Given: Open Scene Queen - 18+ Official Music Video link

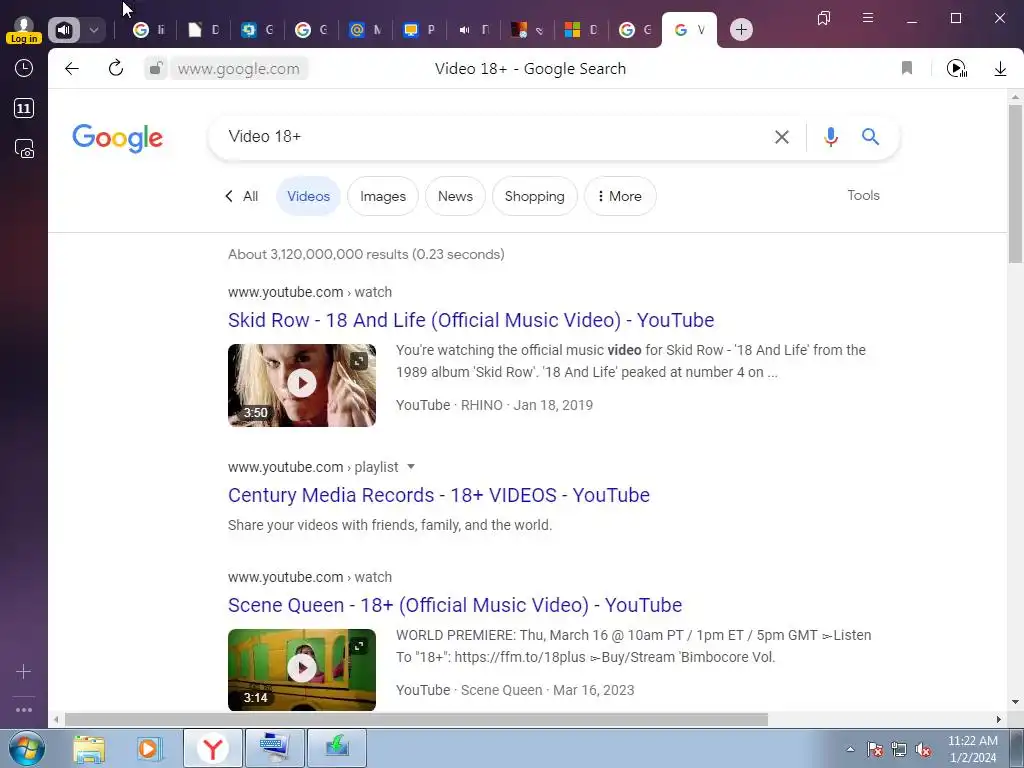Looking at the screenshot, I should pos(455,605).
